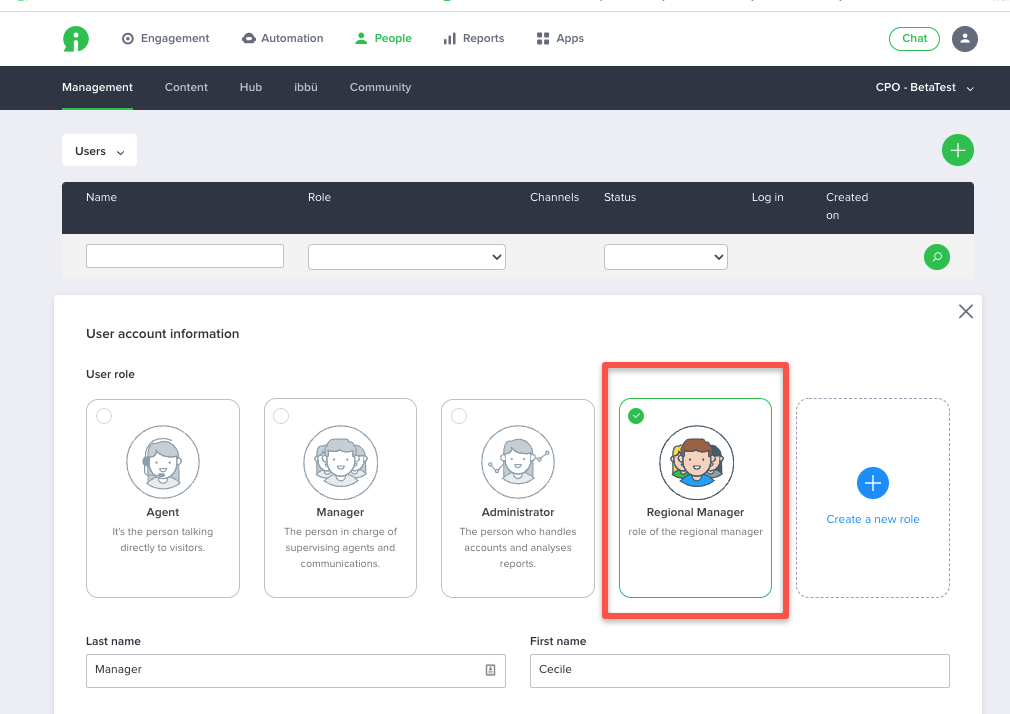
Task: Click the Created on column header
Action: tap(847, 206)
